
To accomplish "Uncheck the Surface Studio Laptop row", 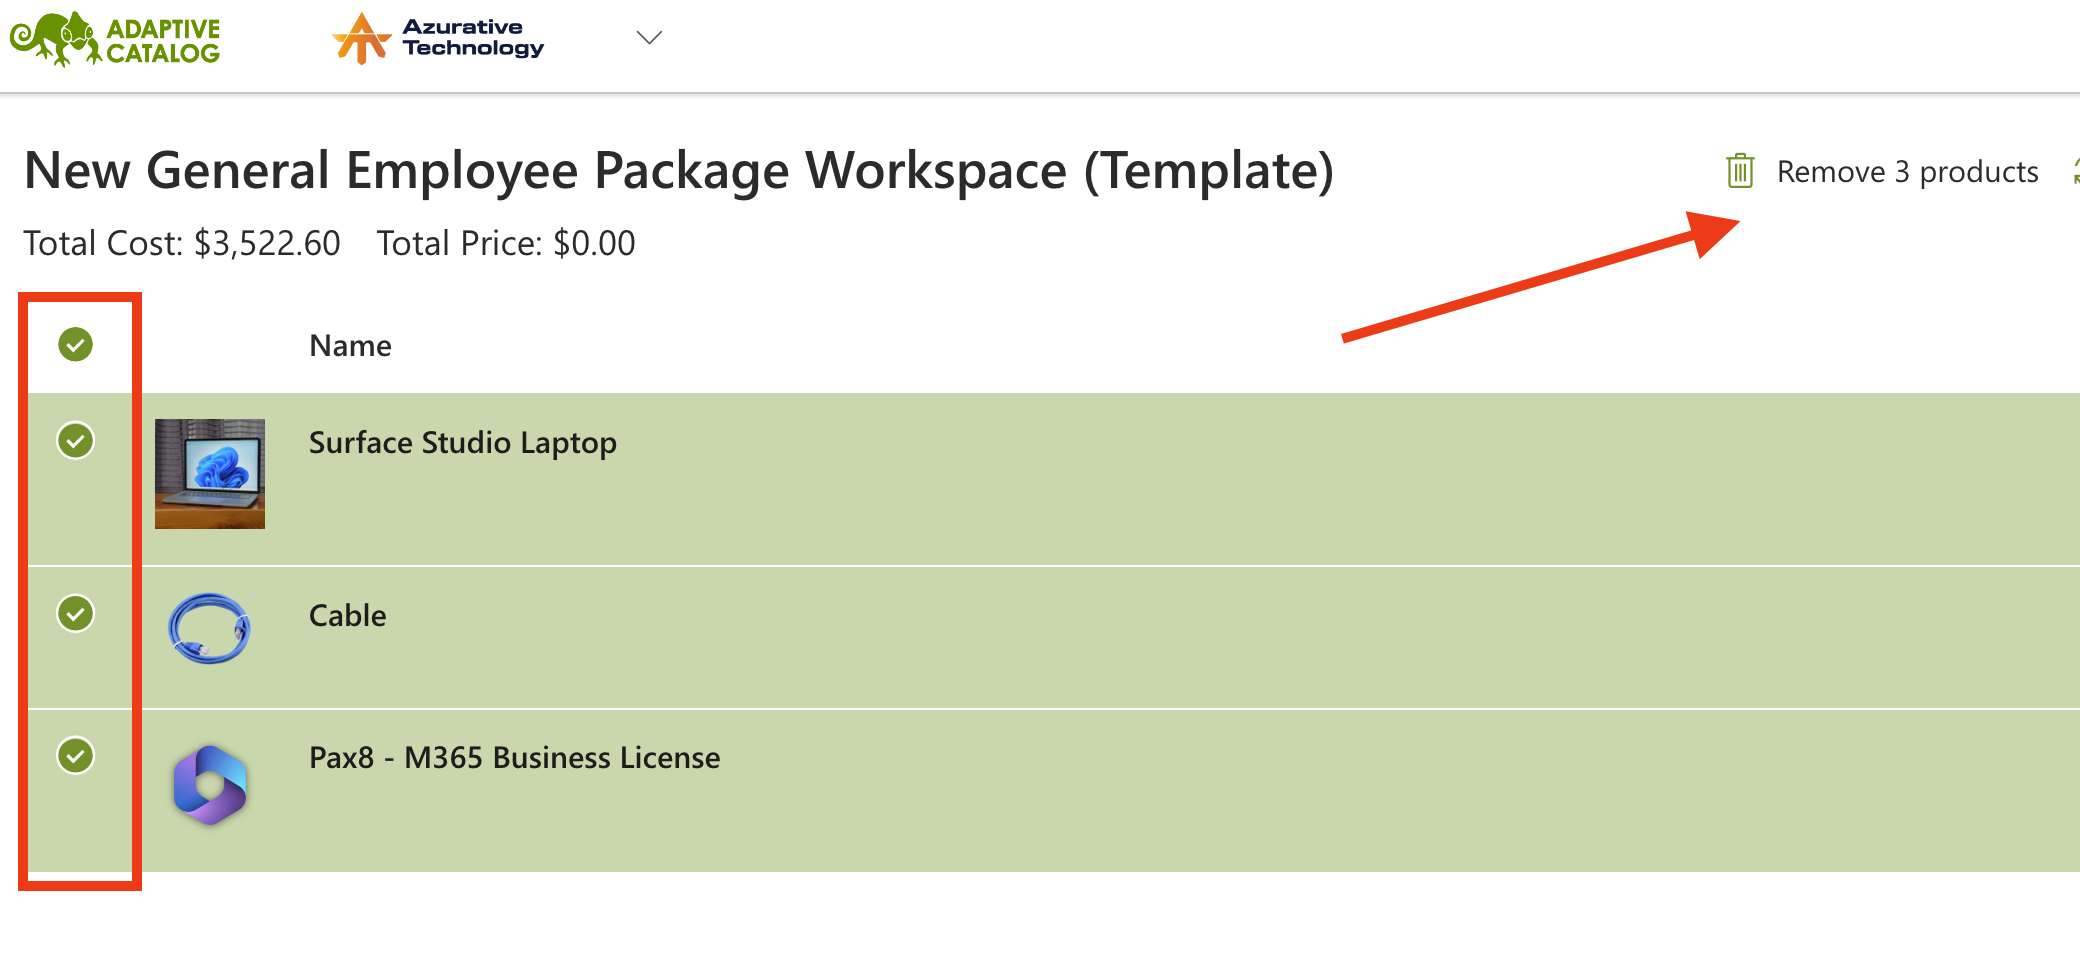I will click(76, 440).
